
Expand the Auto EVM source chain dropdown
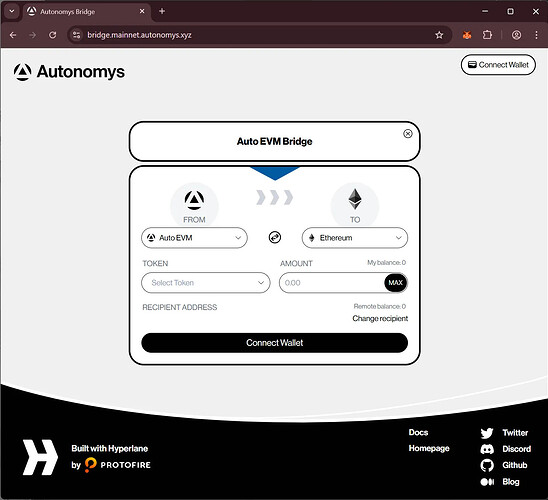(194, 238)
